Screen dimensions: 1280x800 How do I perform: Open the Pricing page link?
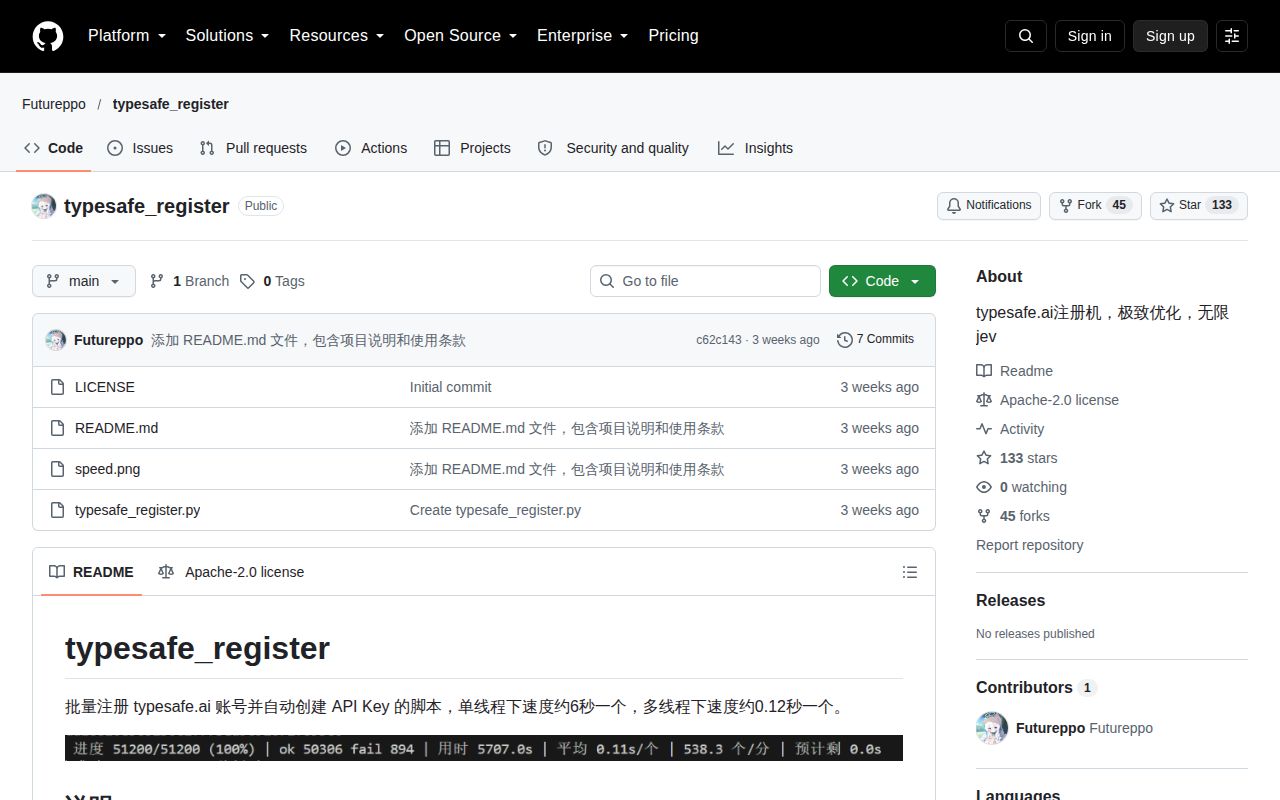(x=673, y=36)
